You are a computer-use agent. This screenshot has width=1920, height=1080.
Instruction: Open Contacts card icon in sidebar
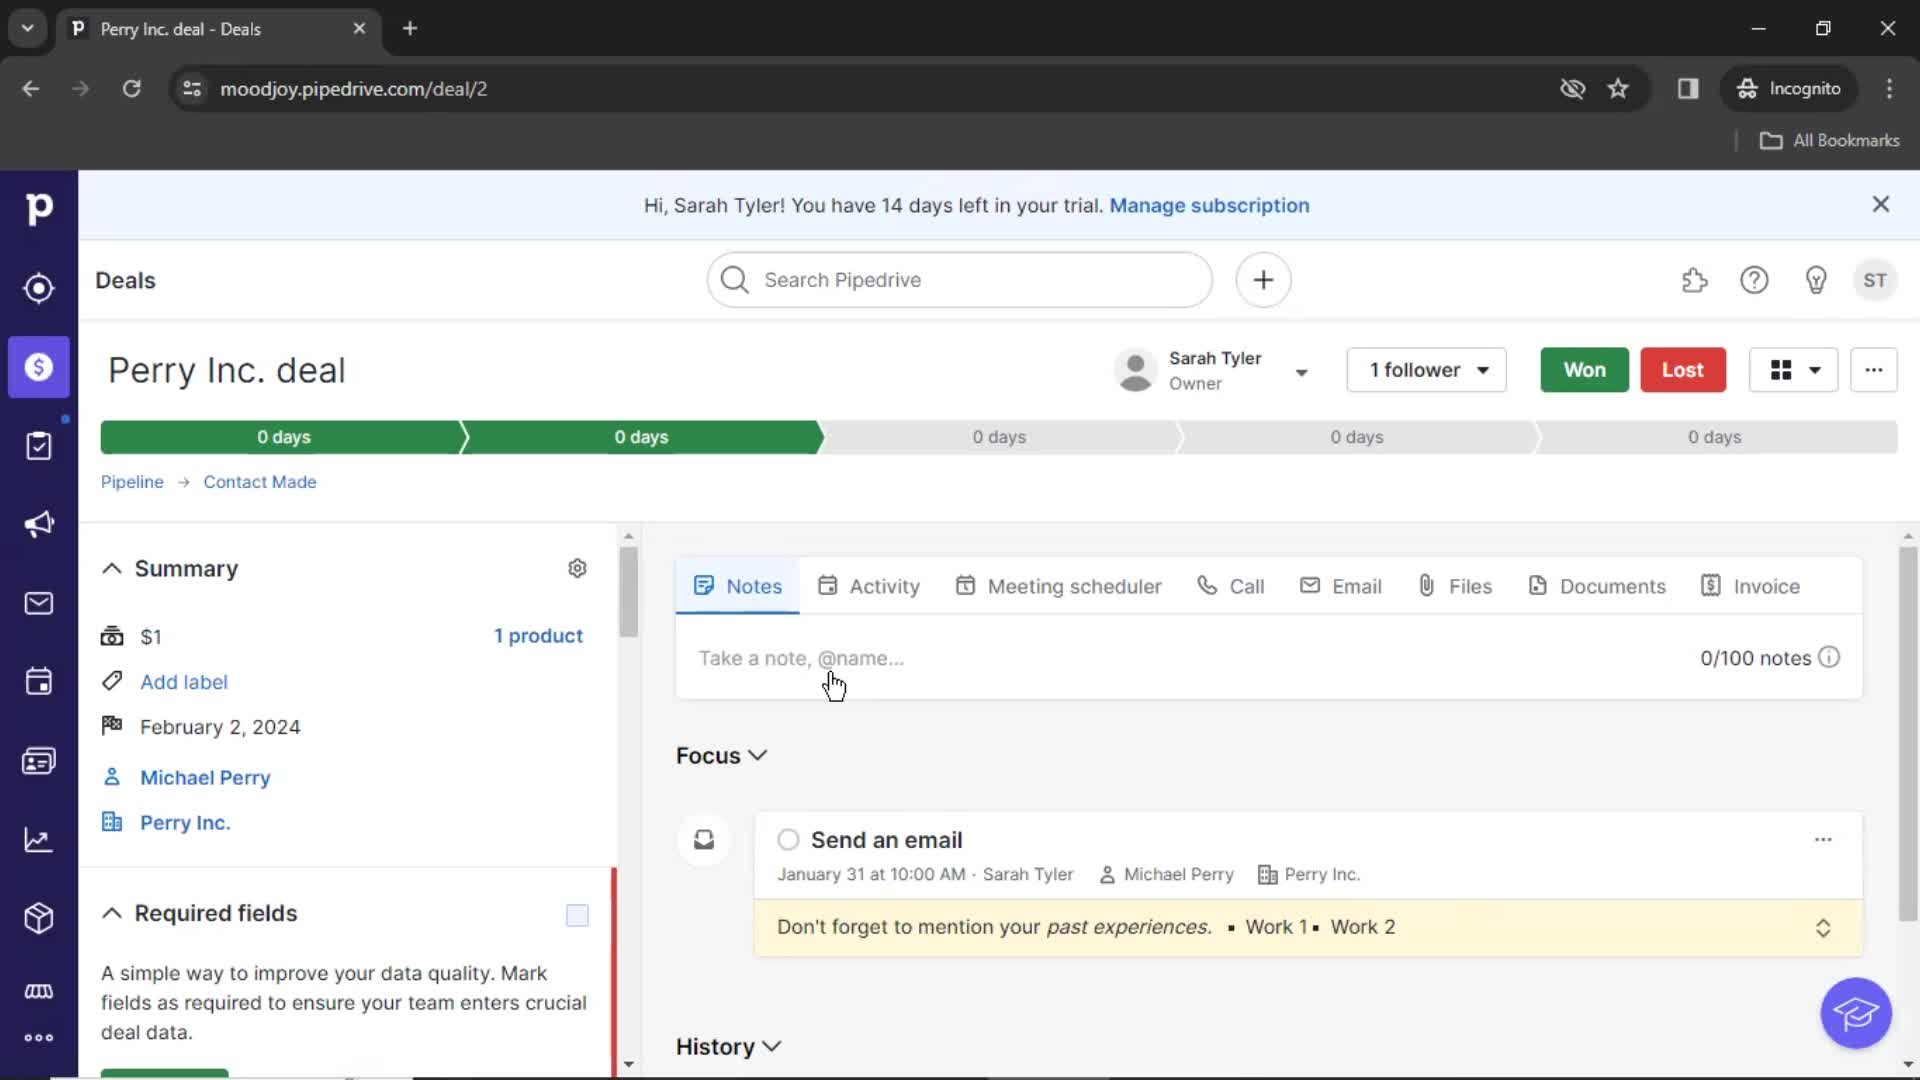click(x=39, y=761)
